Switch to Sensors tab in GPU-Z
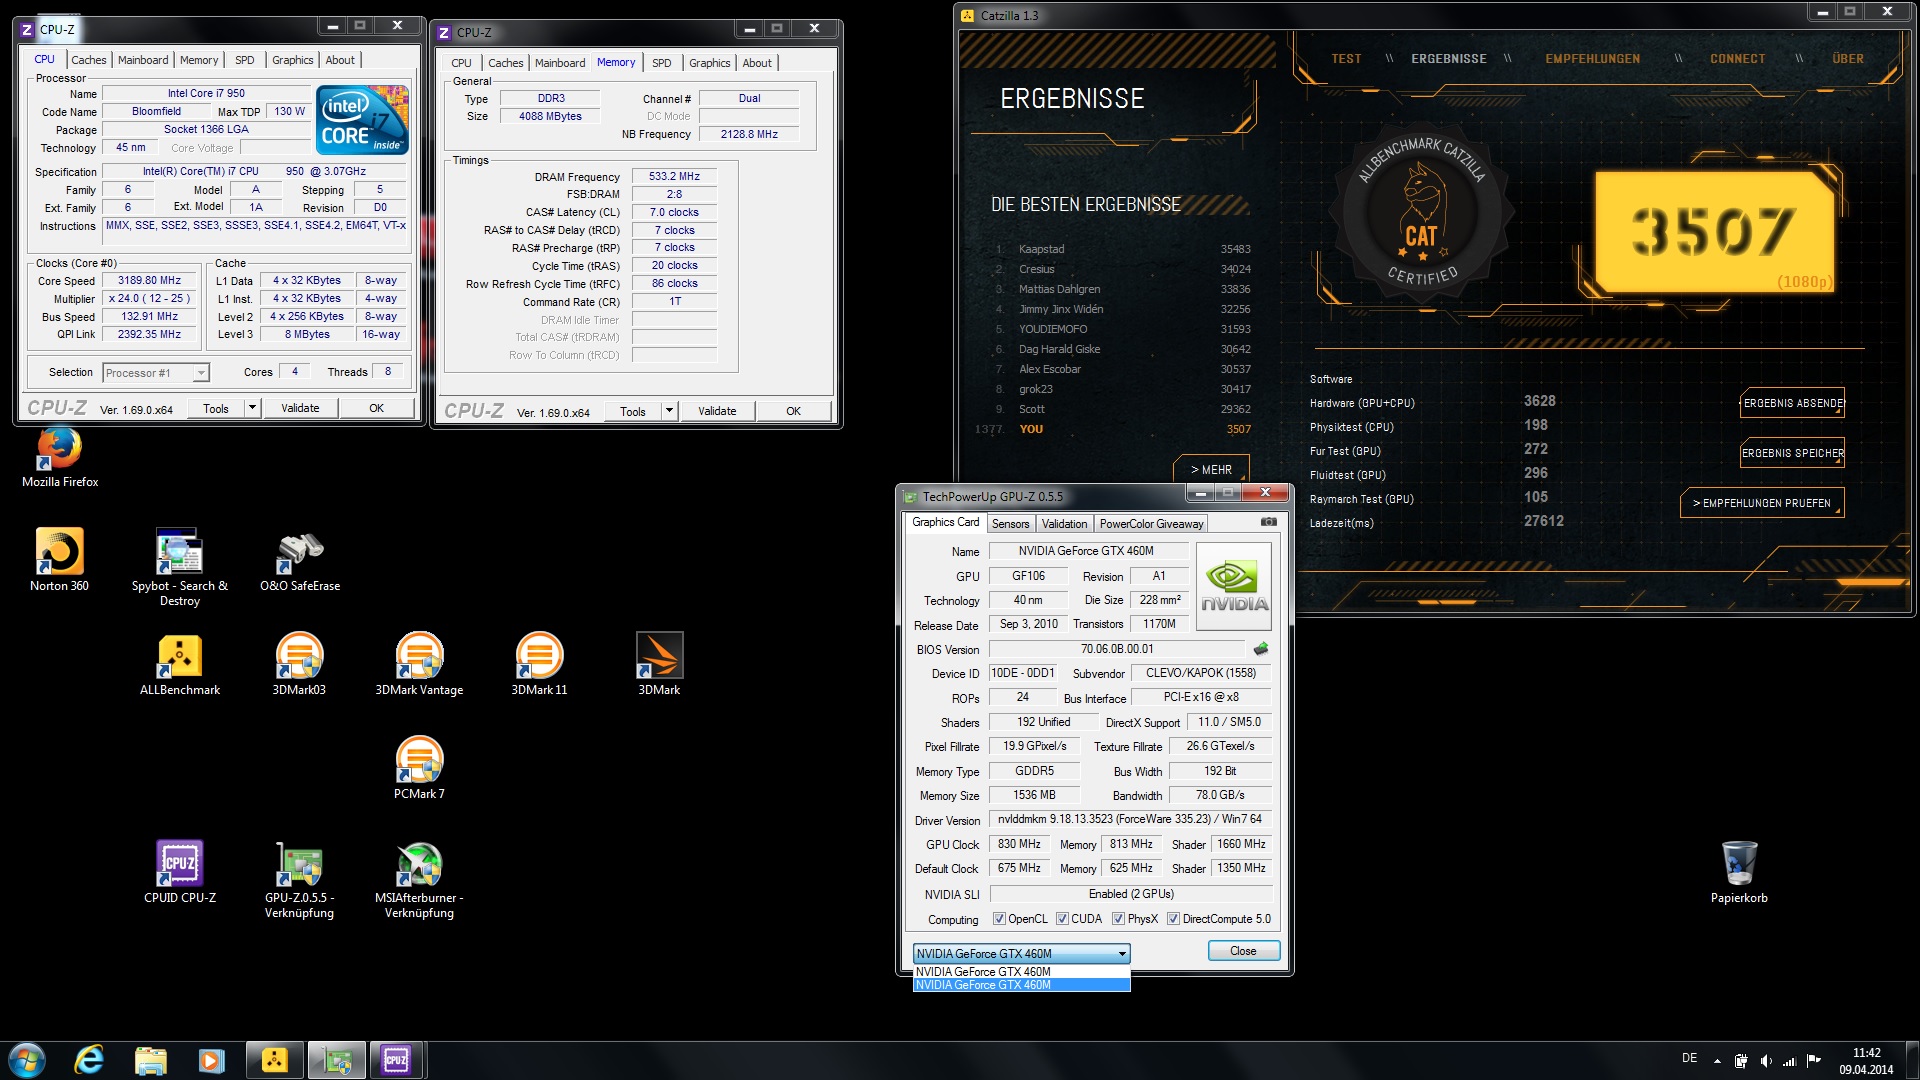The image size is (1920, 1080). [1010, 524]
